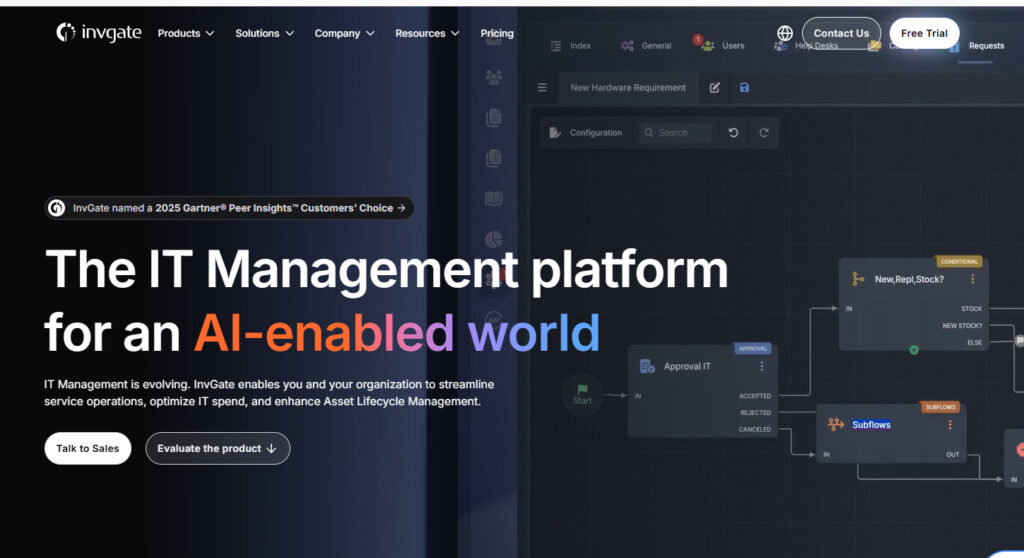
Task: Click the ELSE output label
Action: [x=974, y=342]
